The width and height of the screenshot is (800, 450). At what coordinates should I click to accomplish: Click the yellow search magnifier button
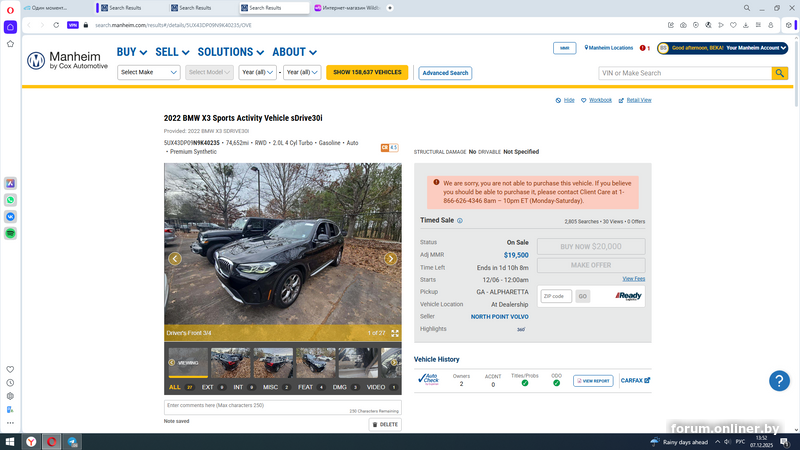[780, 73]
